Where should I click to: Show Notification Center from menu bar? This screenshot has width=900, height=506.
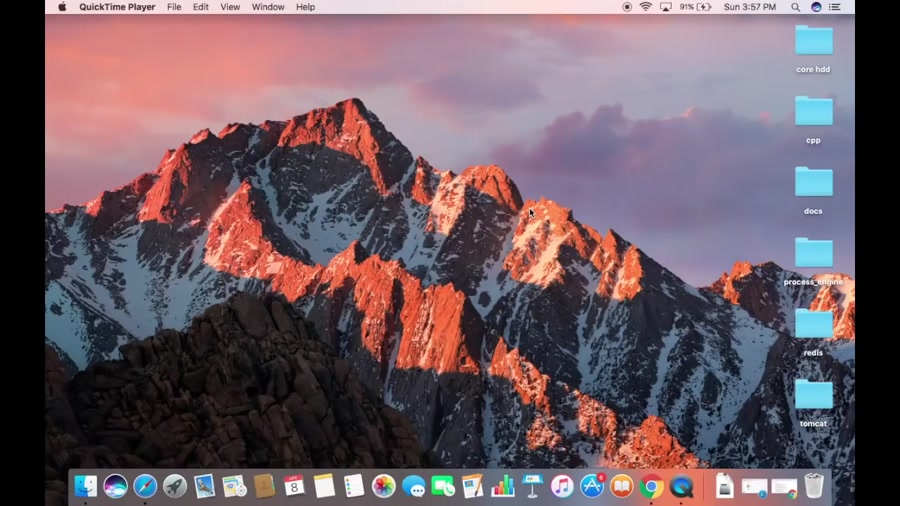tap(834, 7)
